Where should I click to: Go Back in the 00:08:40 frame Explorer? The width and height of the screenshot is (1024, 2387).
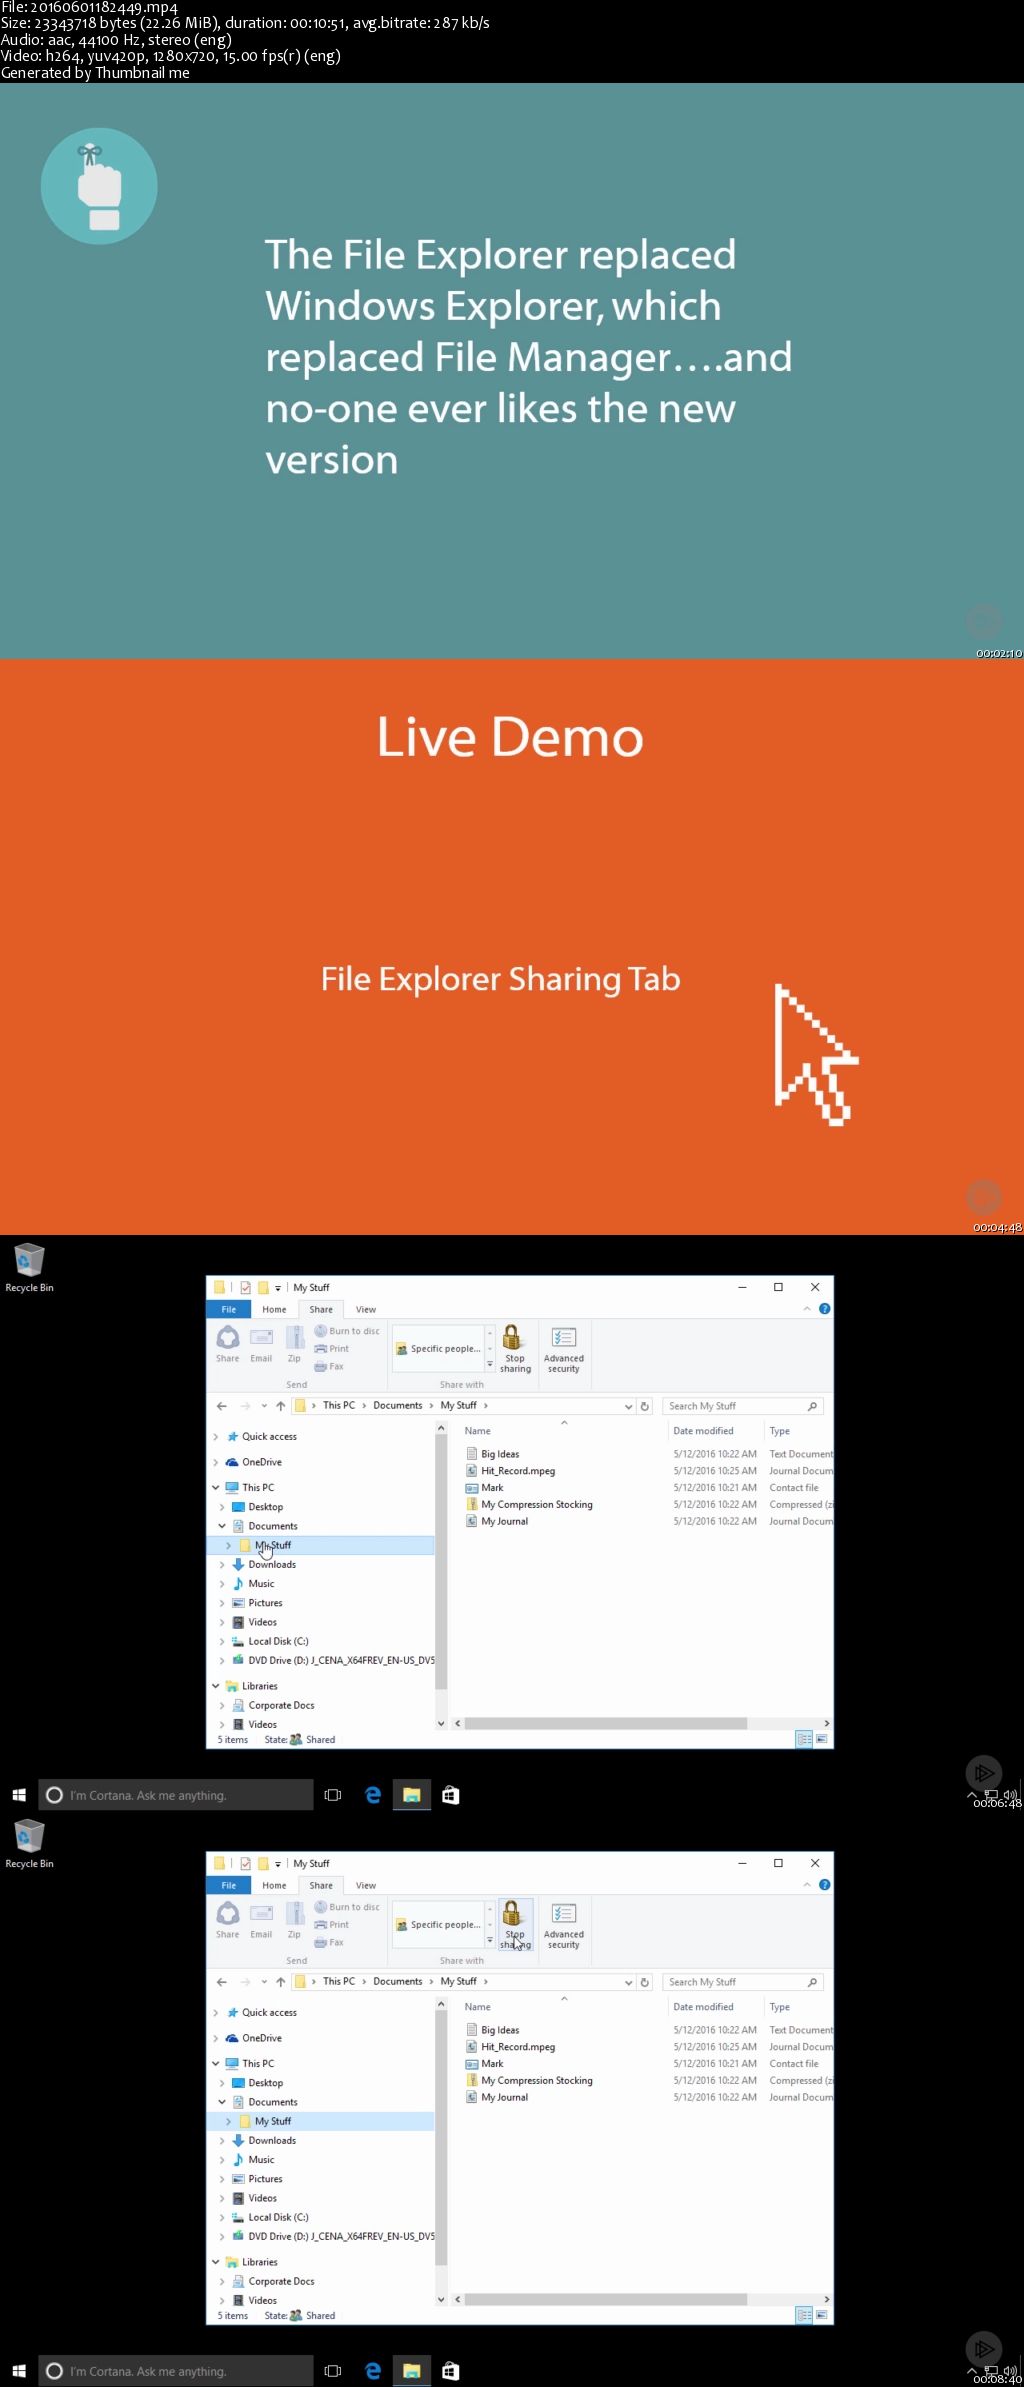click(222, 1982)
